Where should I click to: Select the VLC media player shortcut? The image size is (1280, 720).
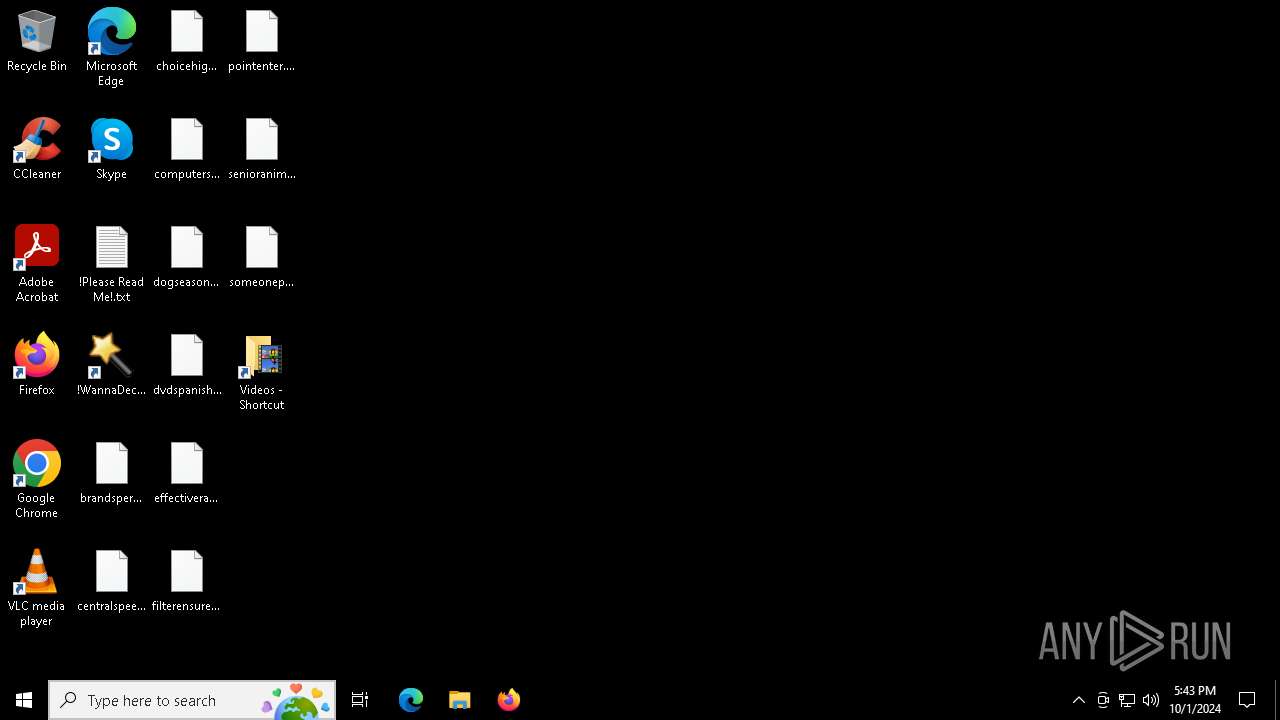click(37, 587)
